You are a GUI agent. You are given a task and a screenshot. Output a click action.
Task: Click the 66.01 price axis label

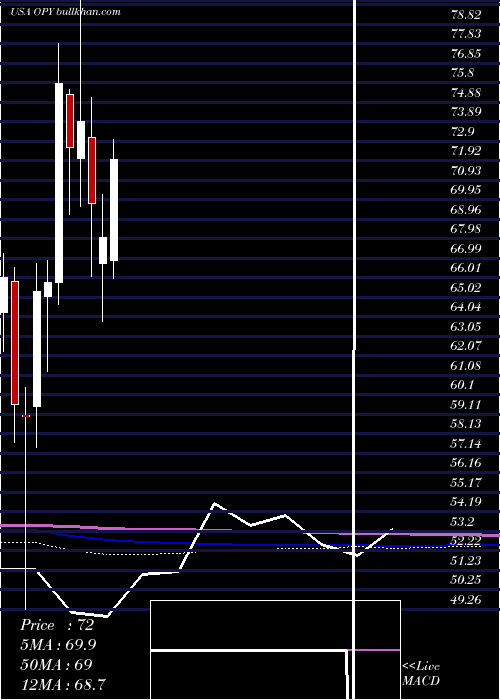point(466,267)
